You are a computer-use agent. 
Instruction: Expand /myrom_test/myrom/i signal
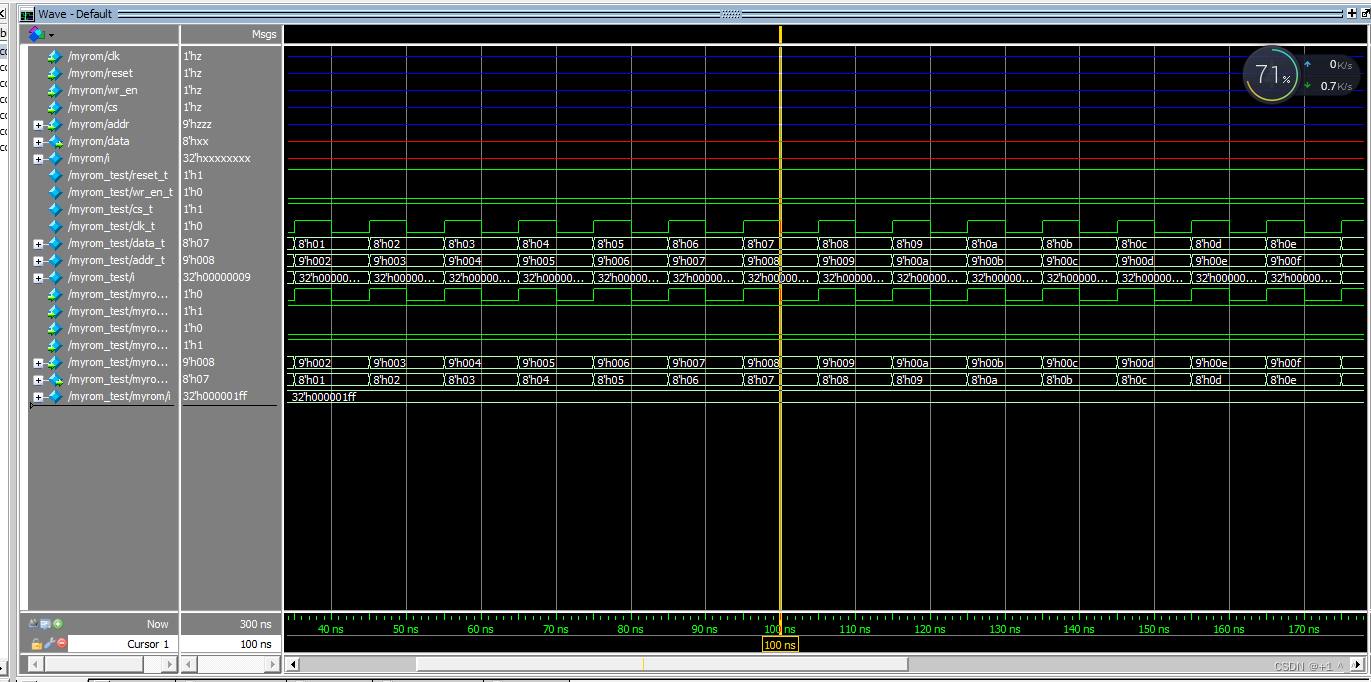pos(38,397)
